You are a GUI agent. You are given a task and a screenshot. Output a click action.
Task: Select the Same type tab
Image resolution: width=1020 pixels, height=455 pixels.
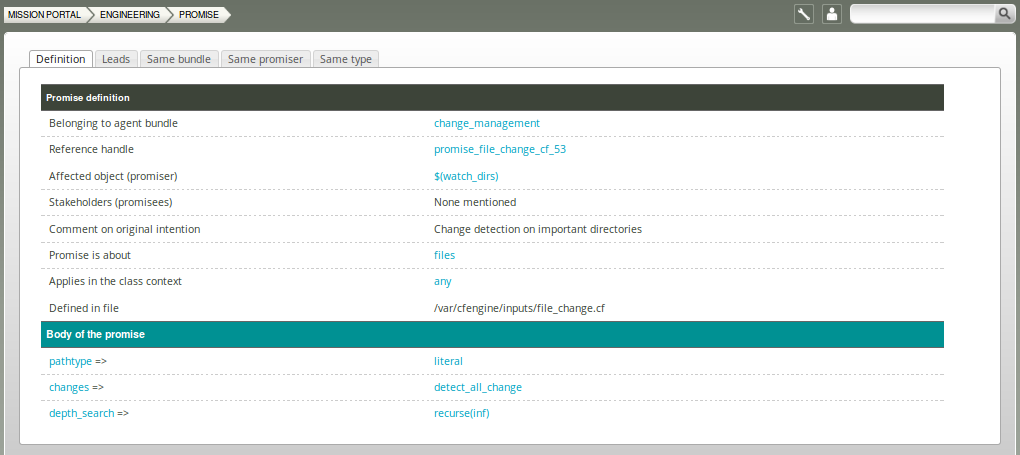click(x=346, y=59)
